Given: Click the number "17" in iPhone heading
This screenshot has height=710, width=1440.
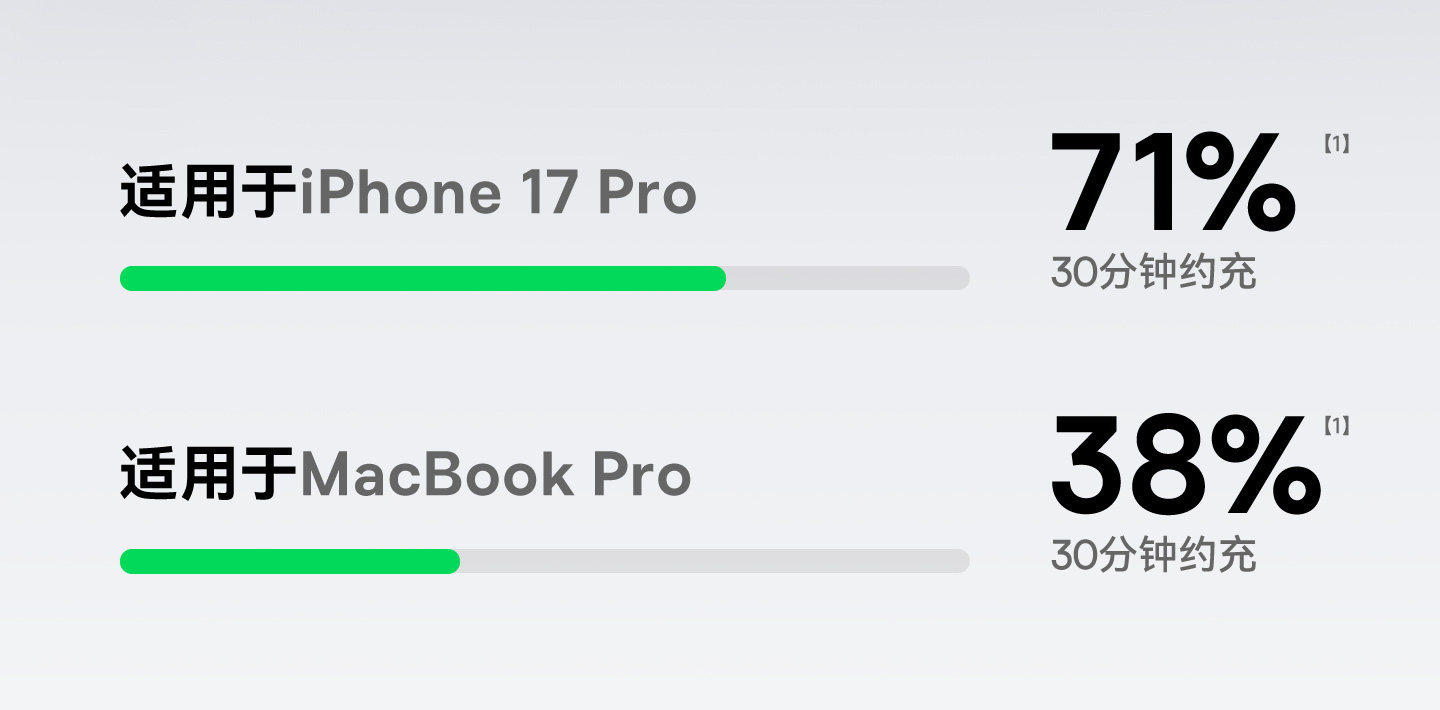Looking at the screenshot, I should pyautogui.click(x=547, y=192).
